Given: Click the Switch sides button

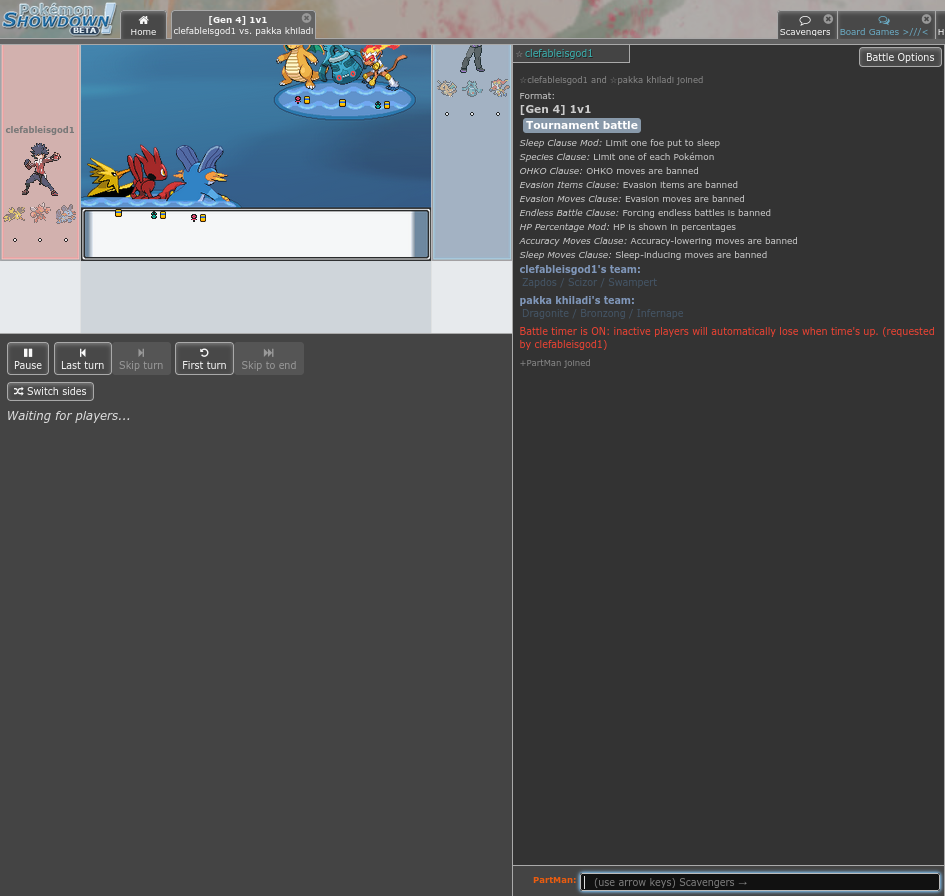Looking at the screenshot, I should tap(51, 392).
